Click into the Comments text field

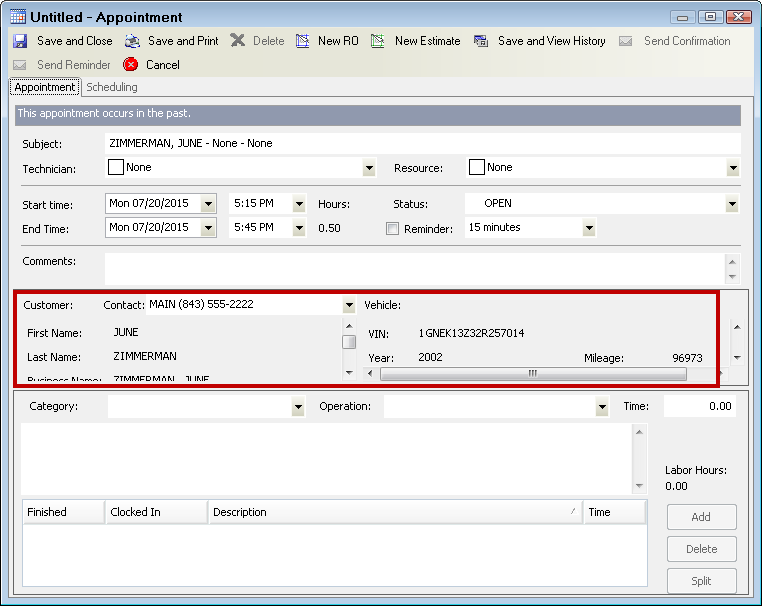pos(414,268)
